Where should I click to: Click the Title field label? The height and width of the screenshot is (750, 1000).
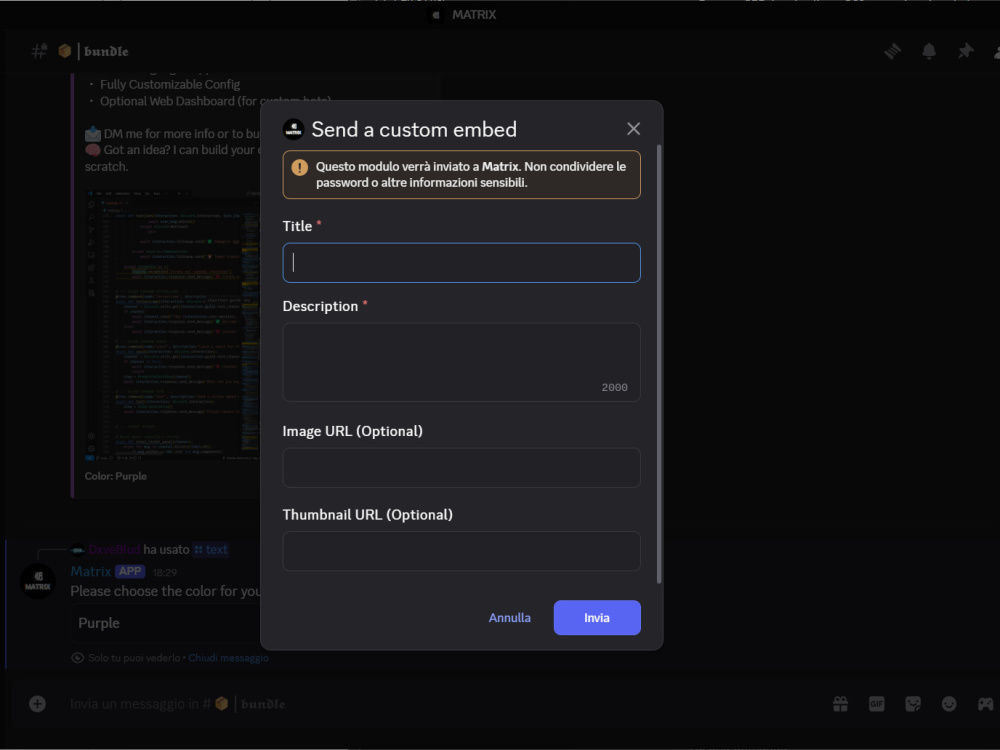point(297,226)
